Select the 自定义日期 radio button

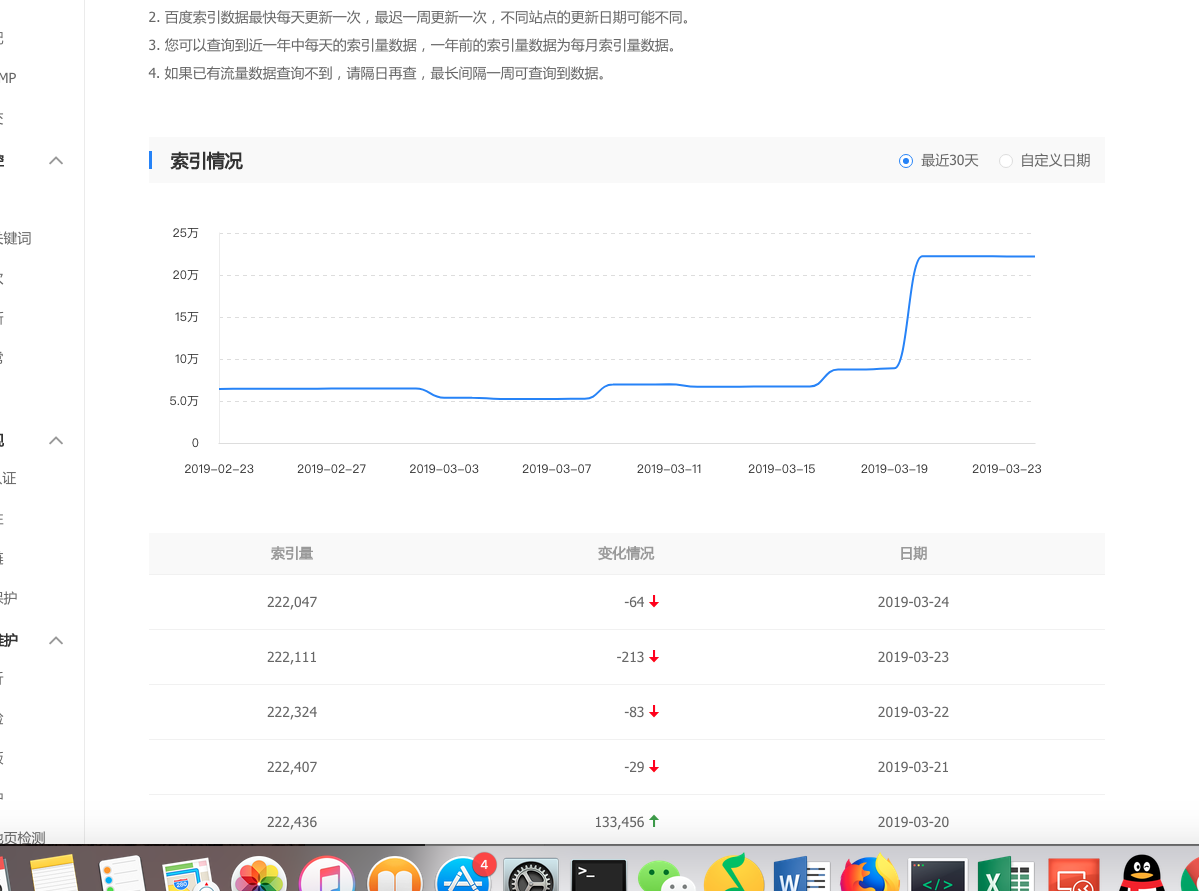tap(1006, 161)
